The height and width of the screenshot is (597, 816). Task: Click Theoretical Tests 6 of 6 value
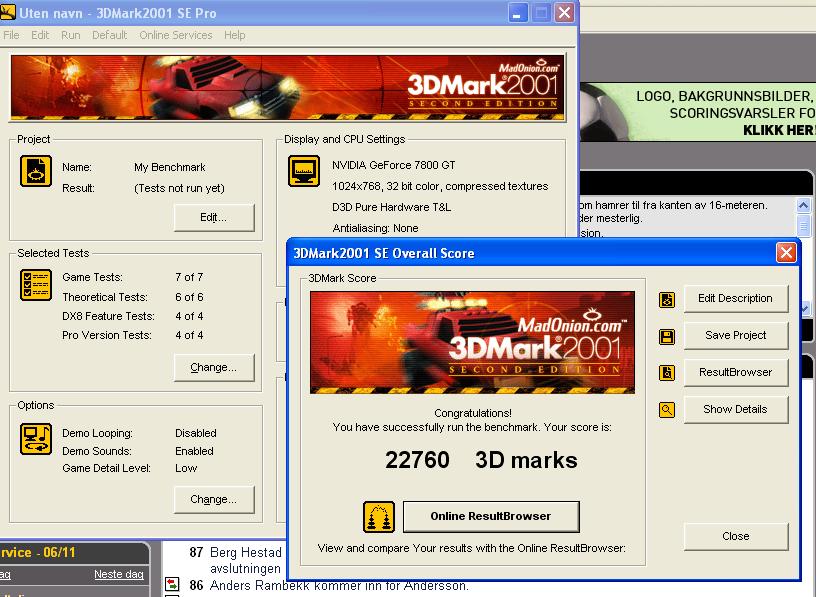coord(189,297)
